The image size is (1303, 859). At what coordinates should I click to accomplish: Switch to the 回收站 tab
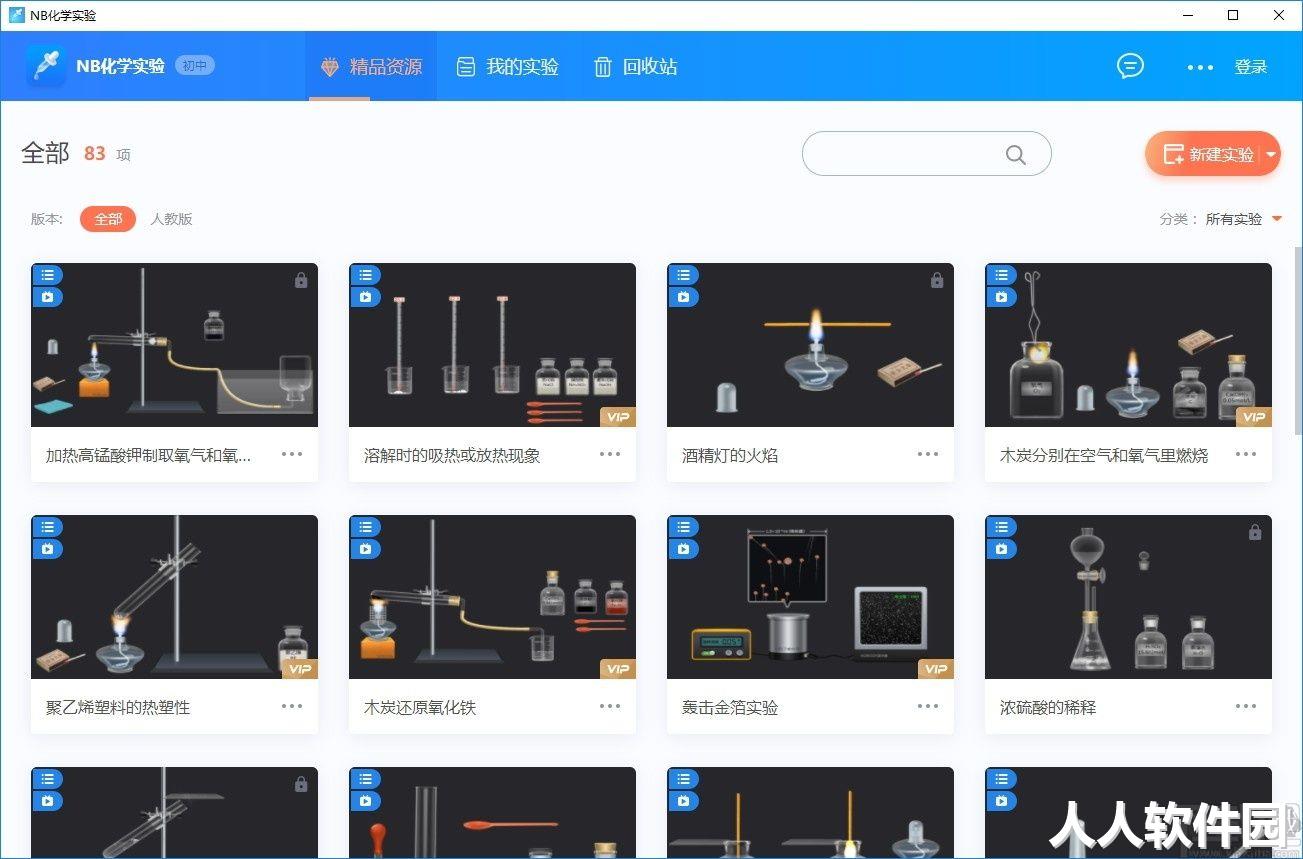(636, 67)
